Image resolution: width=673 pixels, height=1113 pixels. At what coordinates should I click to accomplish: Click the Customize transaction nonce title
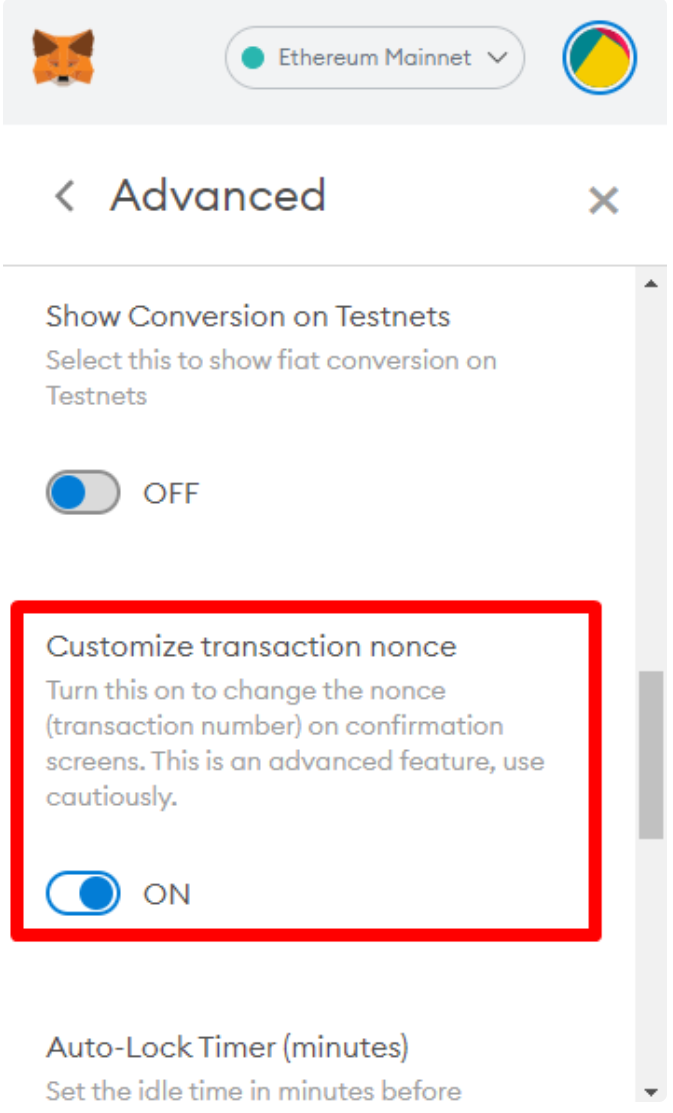(x=251, y=646)
